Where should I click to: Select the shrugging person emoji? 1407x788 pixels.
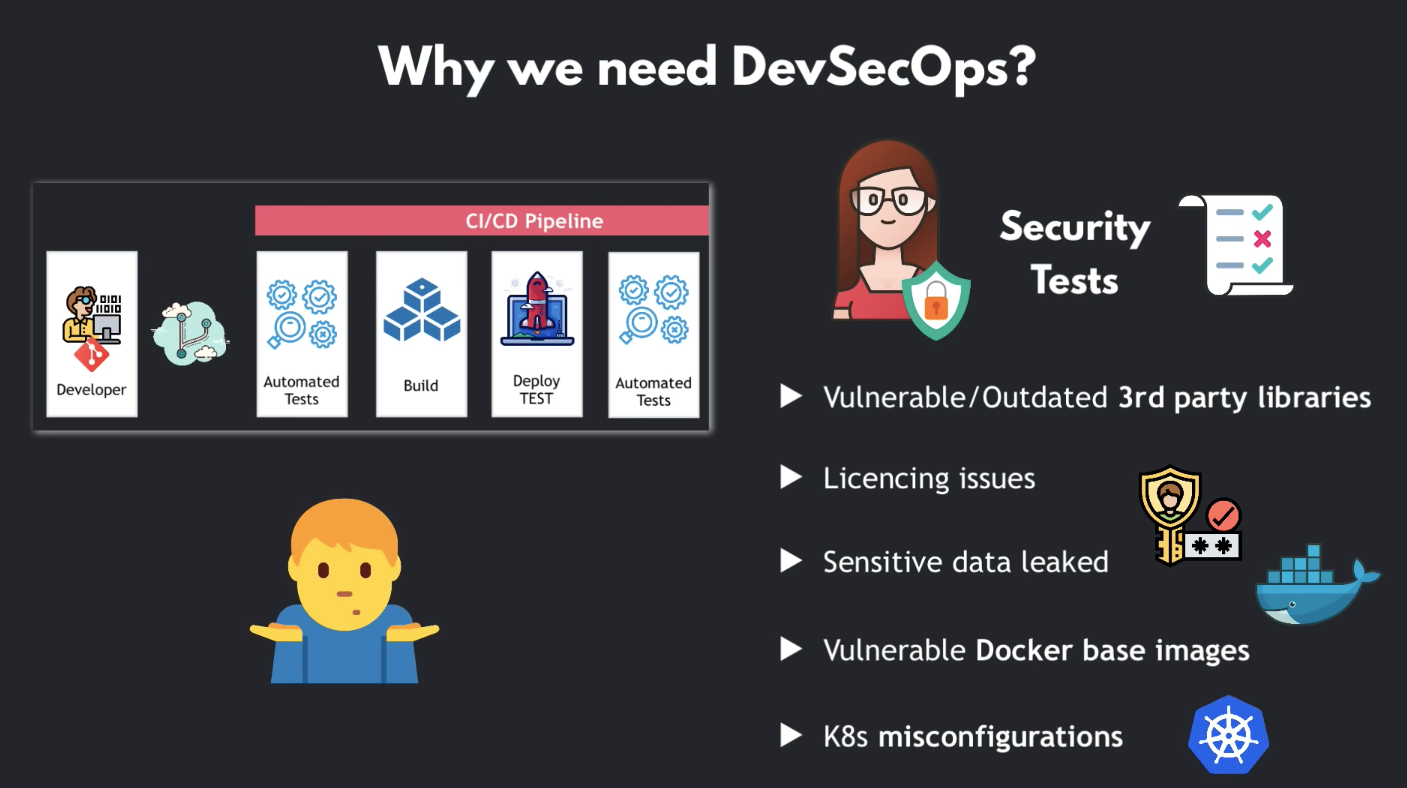click(x=344, y=592)
